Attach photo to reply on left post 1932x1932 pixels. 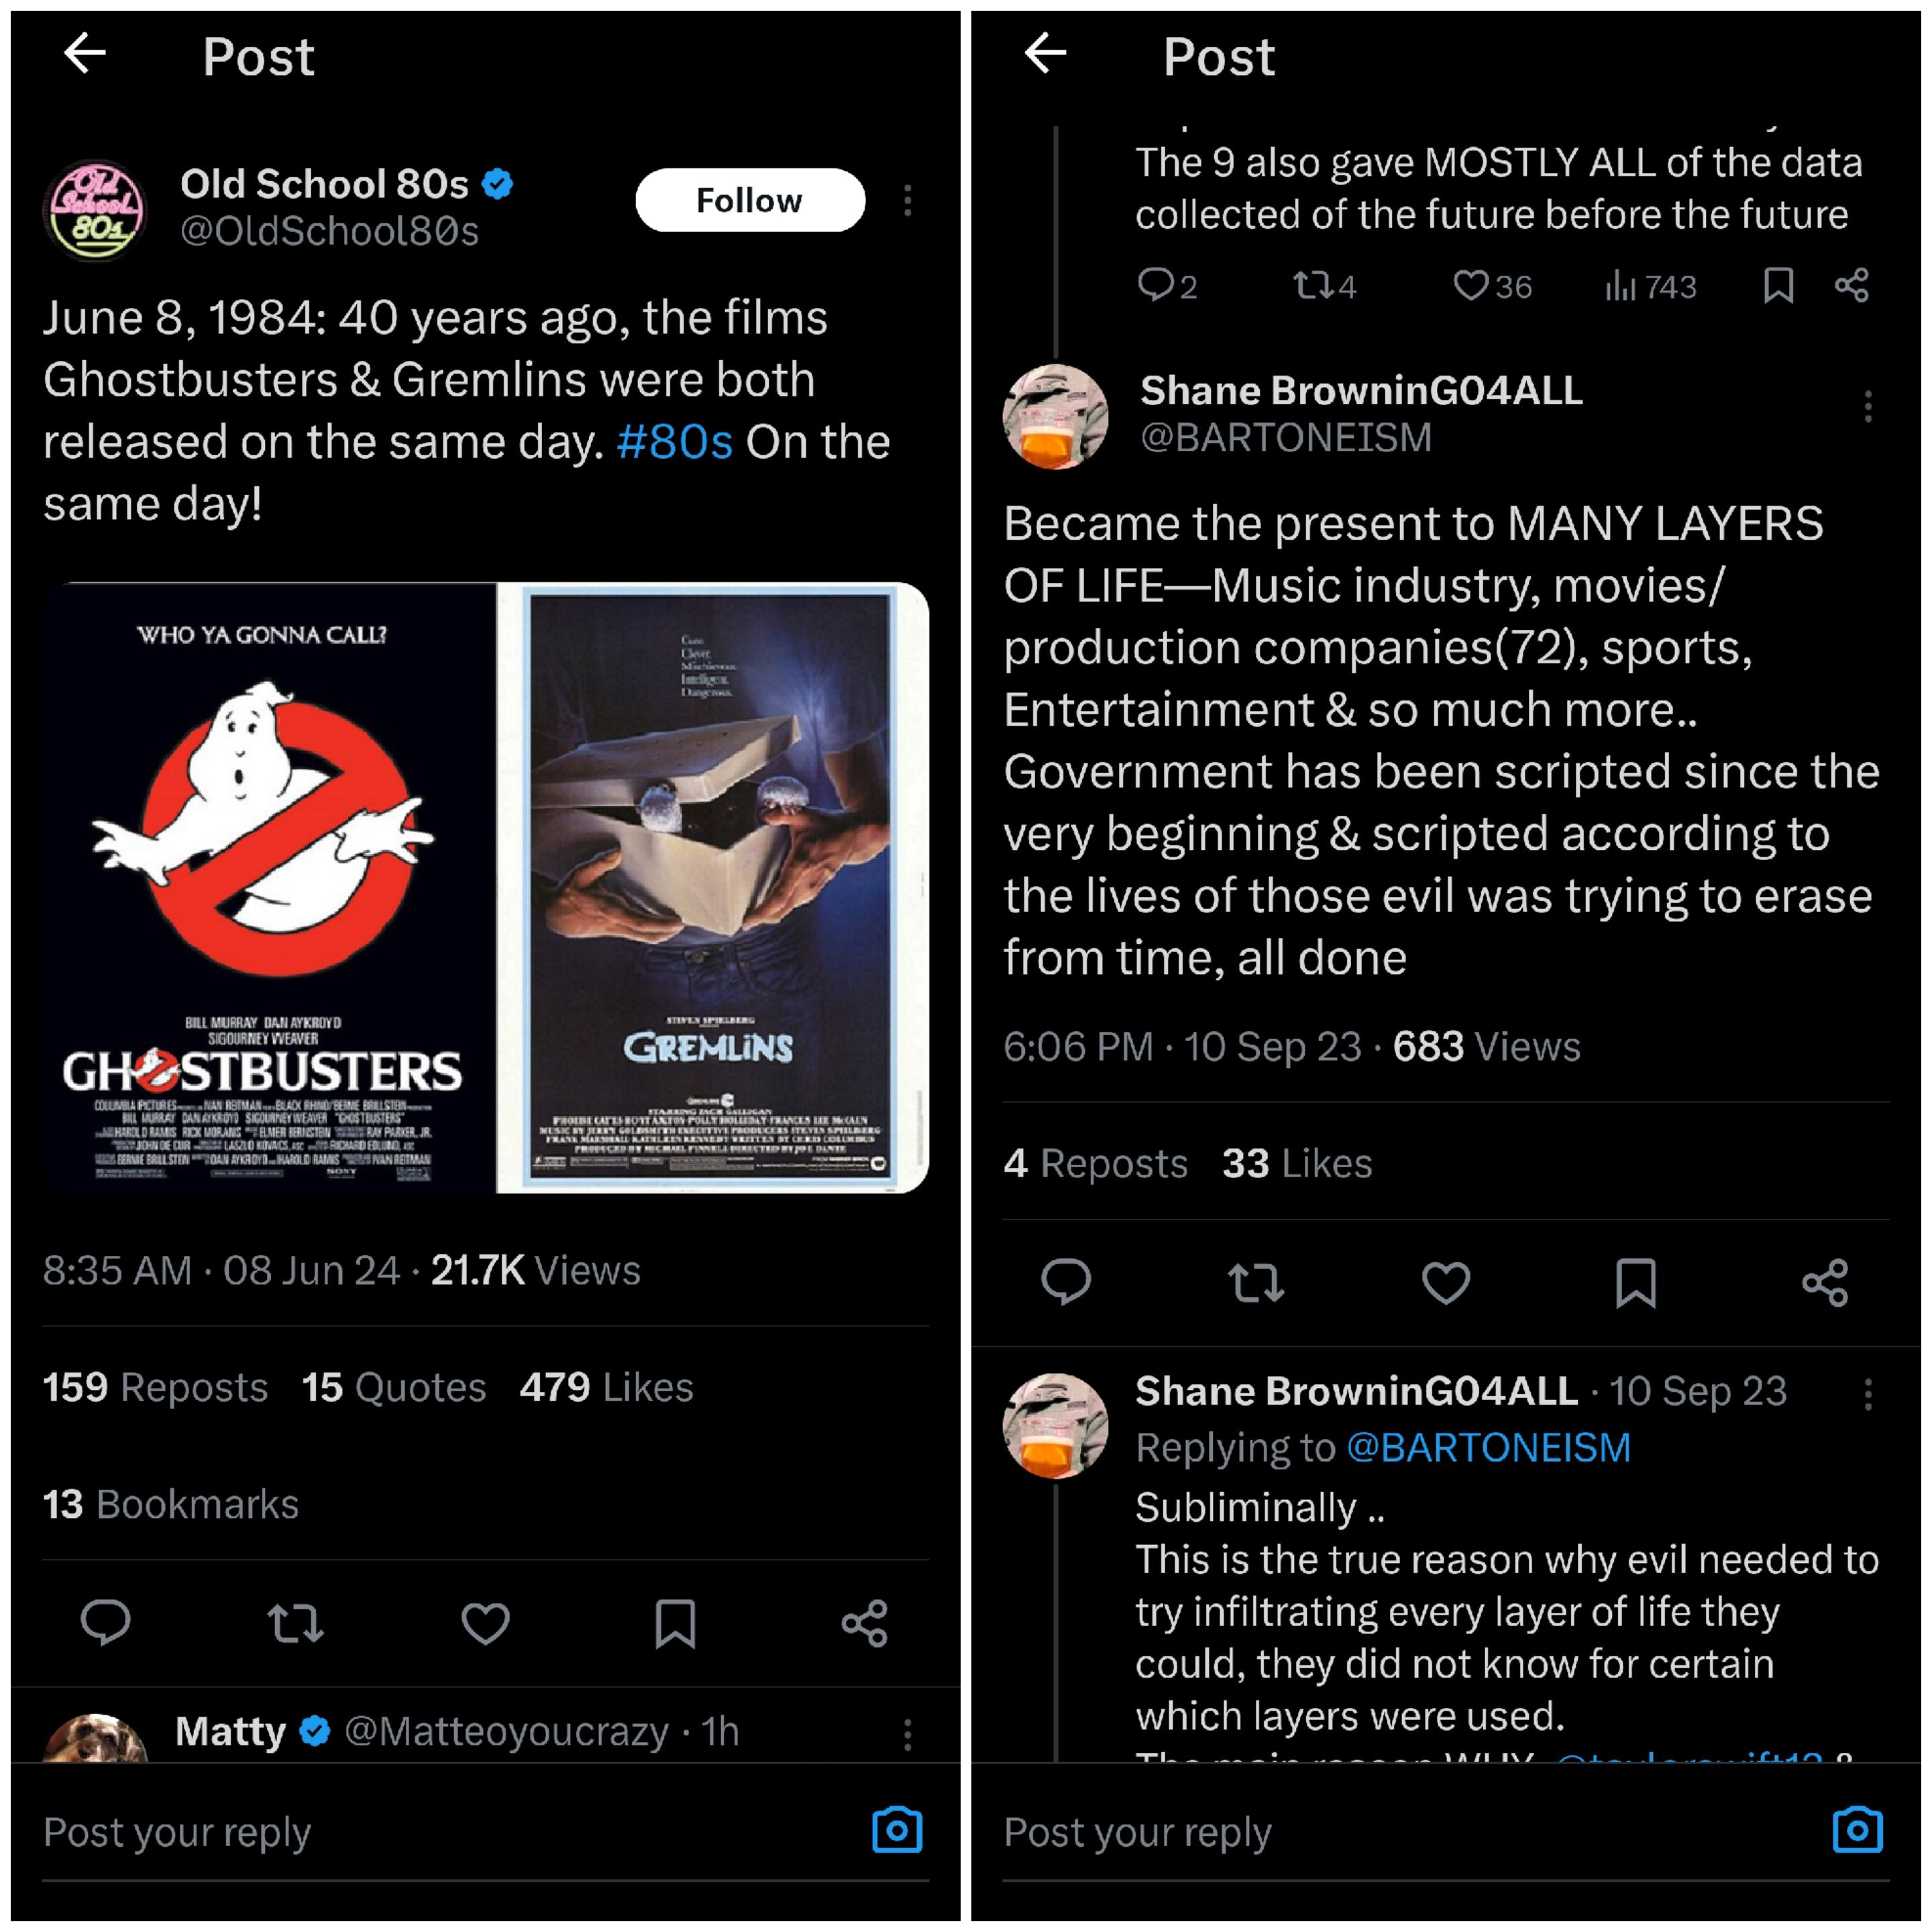click(x=897, y=1830)
